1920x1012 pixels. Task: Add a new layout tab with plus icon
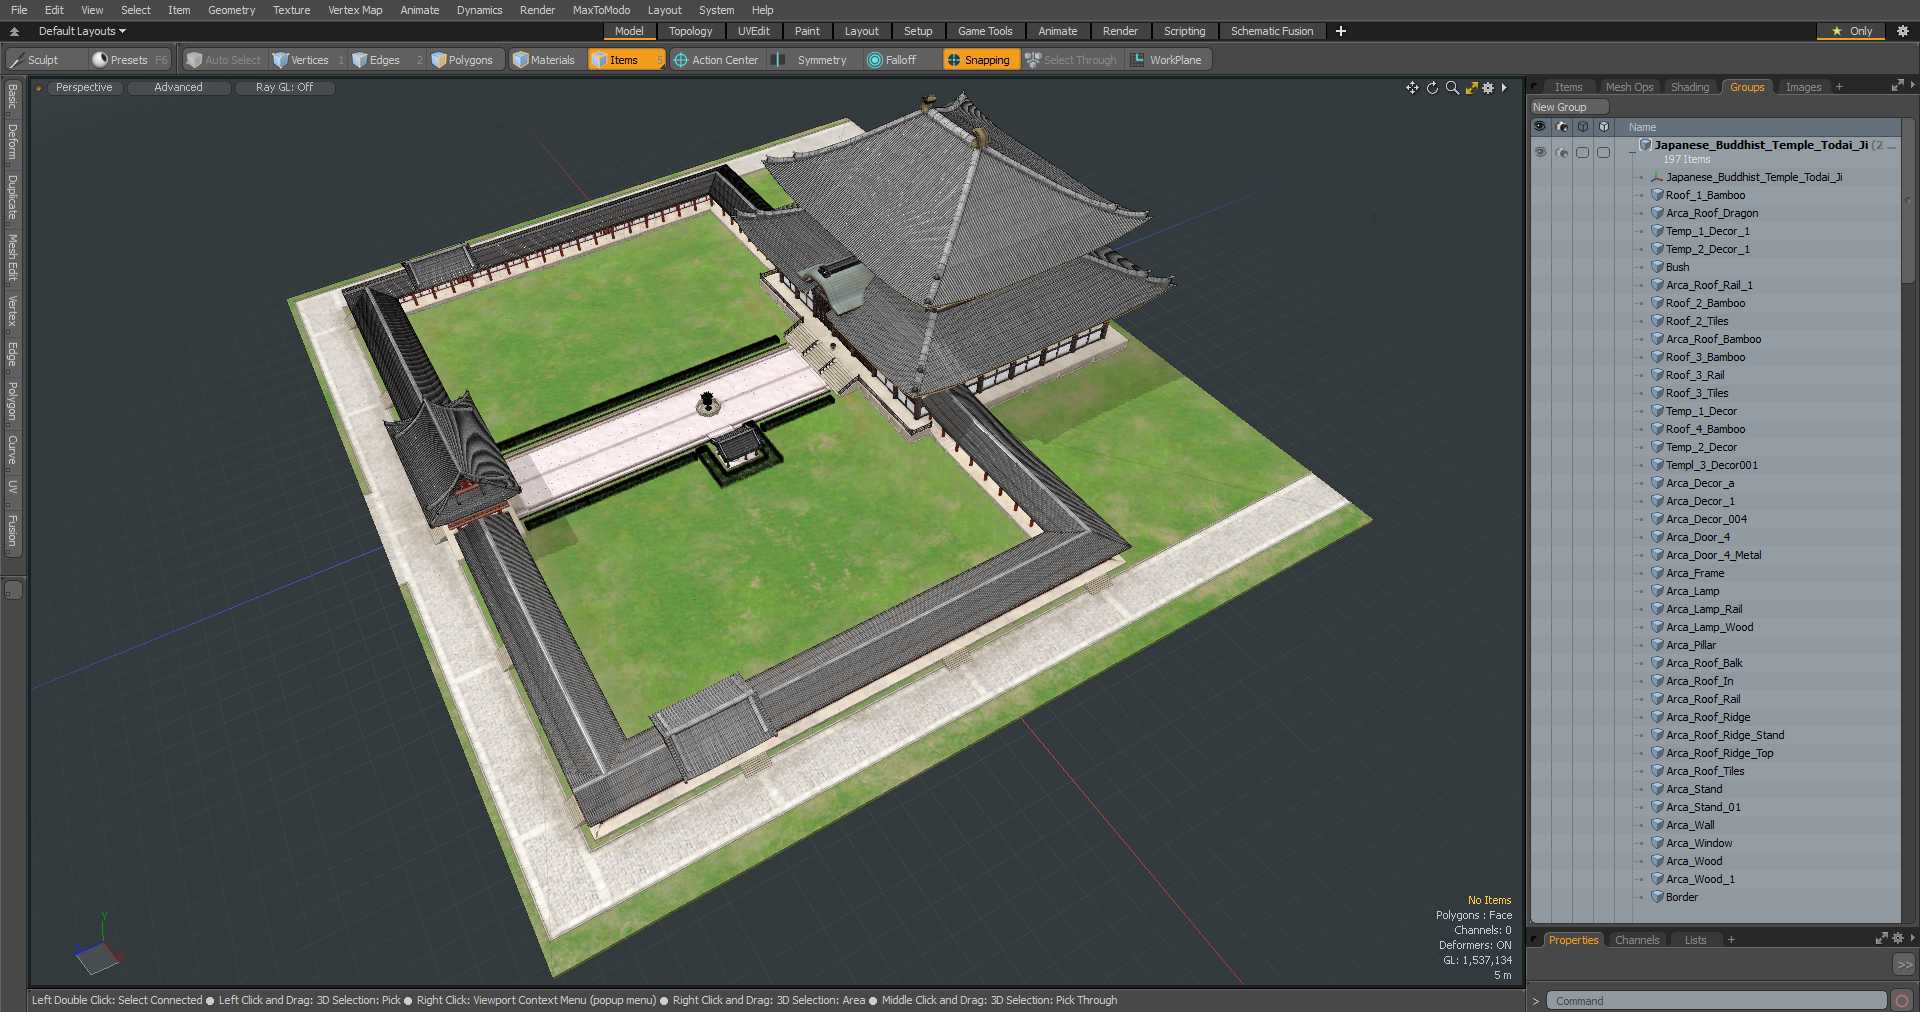click(1341, 31)
